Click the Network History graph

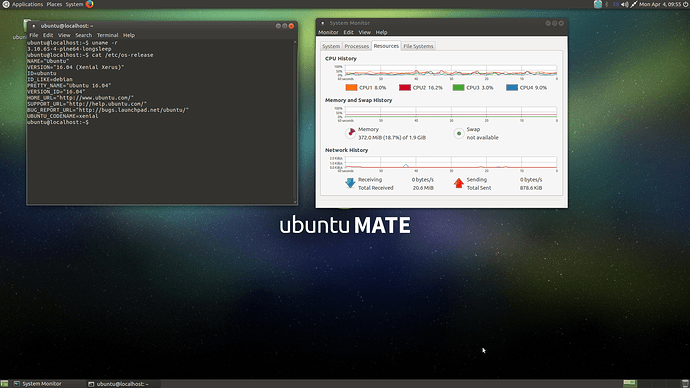coord(451,163)
